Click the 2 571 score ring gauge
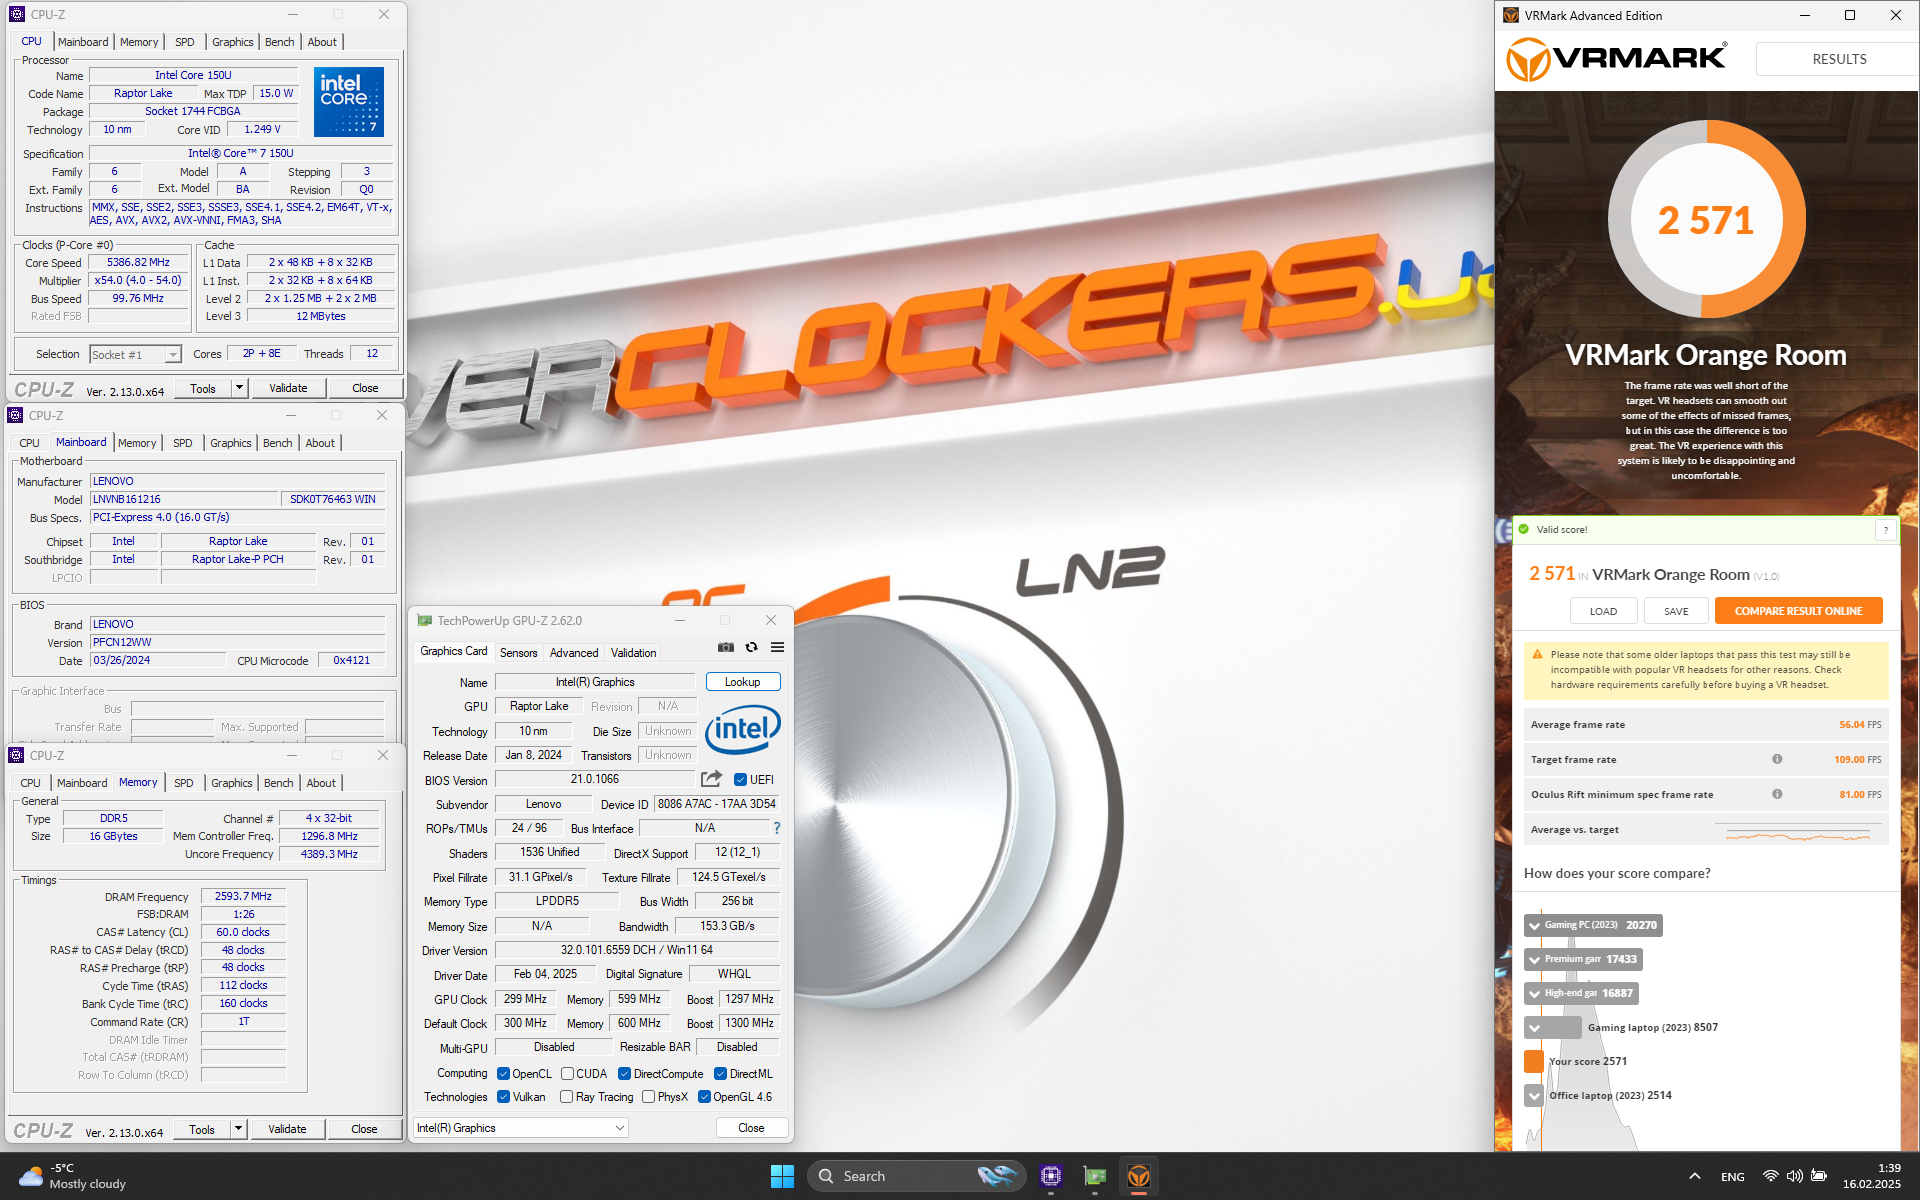The height and width of the screenshot is (1200, 1920). click(1706, 220)
